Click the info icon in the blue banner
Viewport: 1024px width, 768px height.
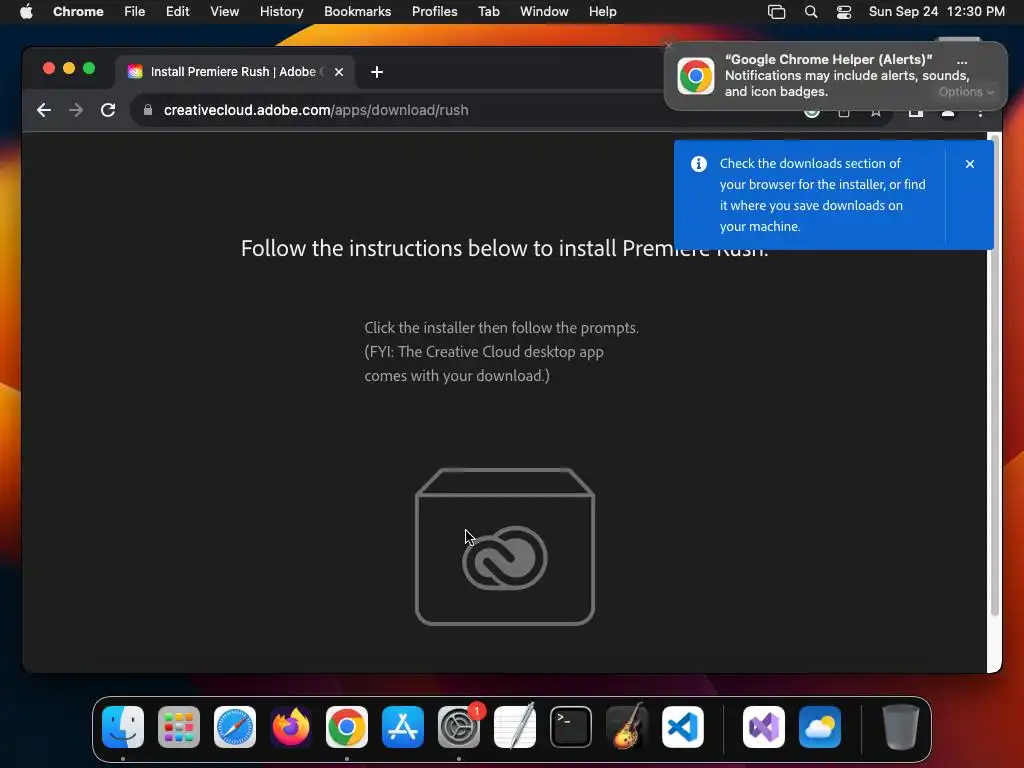pos(699,164)
